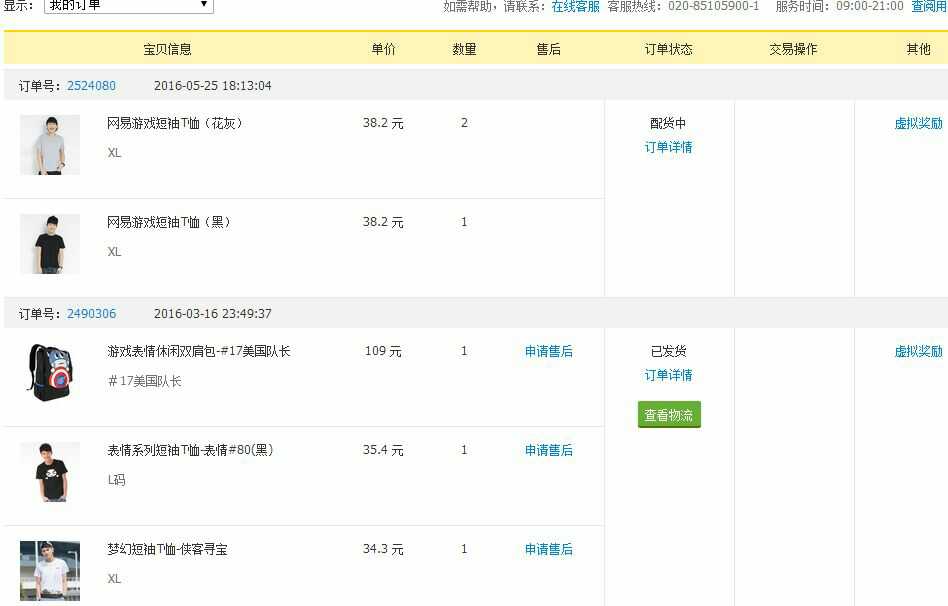View 订单详情 for the 配货中 order

(668, 148)
